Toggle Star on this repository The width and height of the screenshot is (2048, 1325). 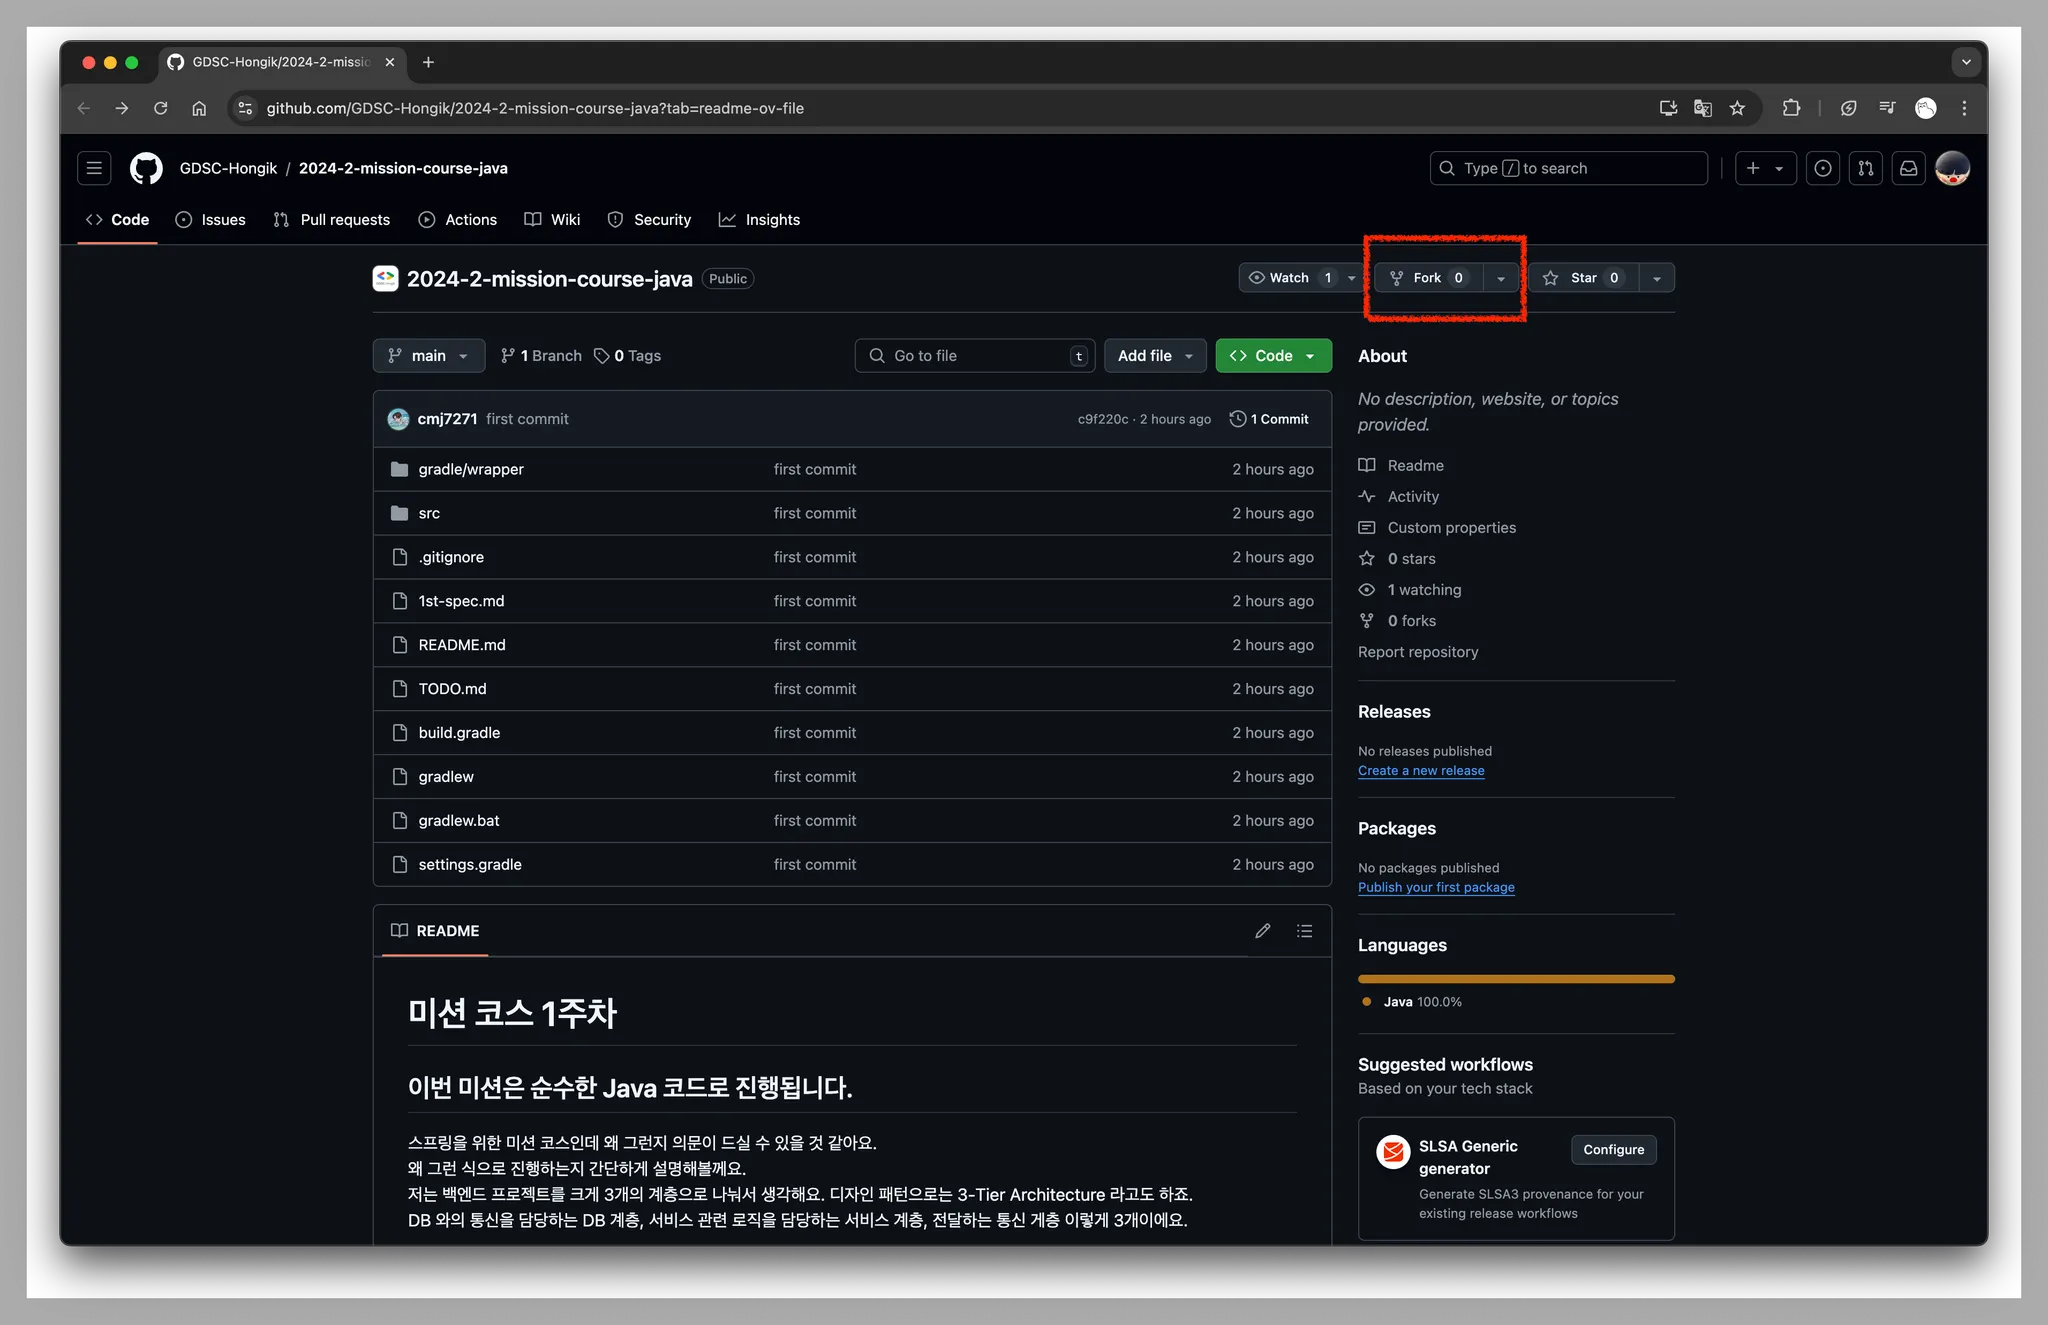click(x=1583, y=278)
